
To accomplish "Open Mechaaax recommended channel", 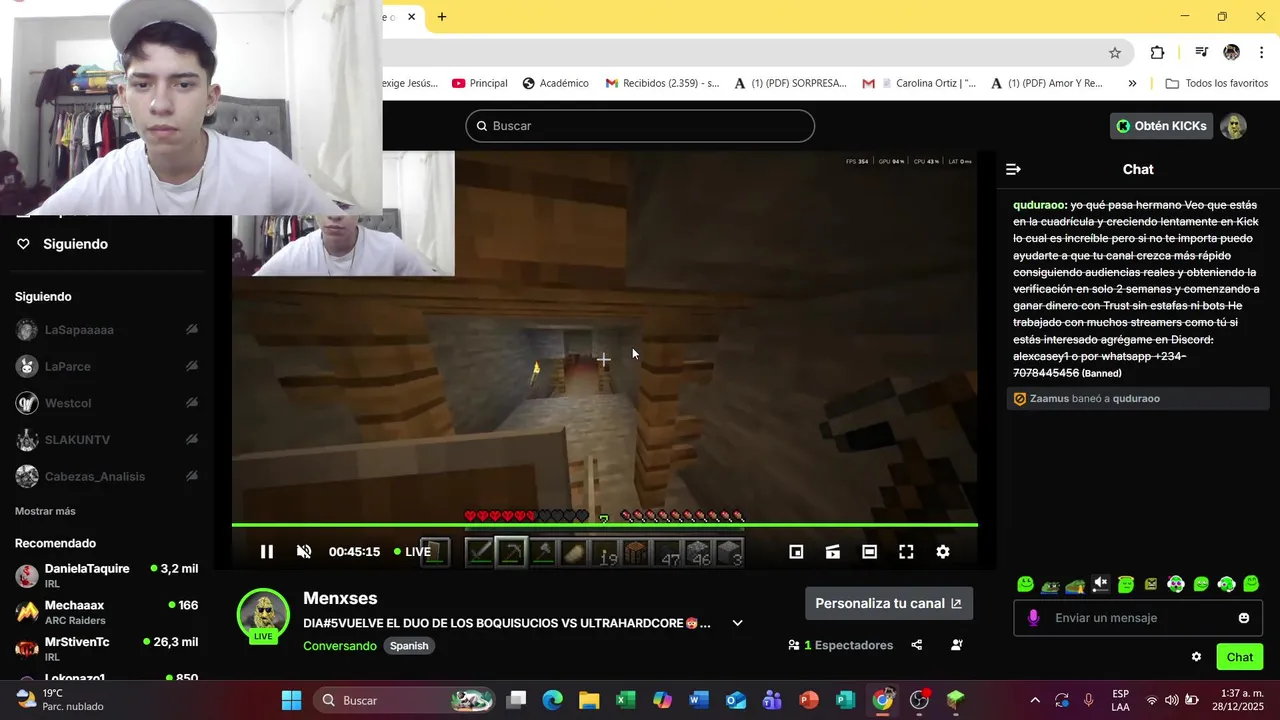I will coord(106,612).
